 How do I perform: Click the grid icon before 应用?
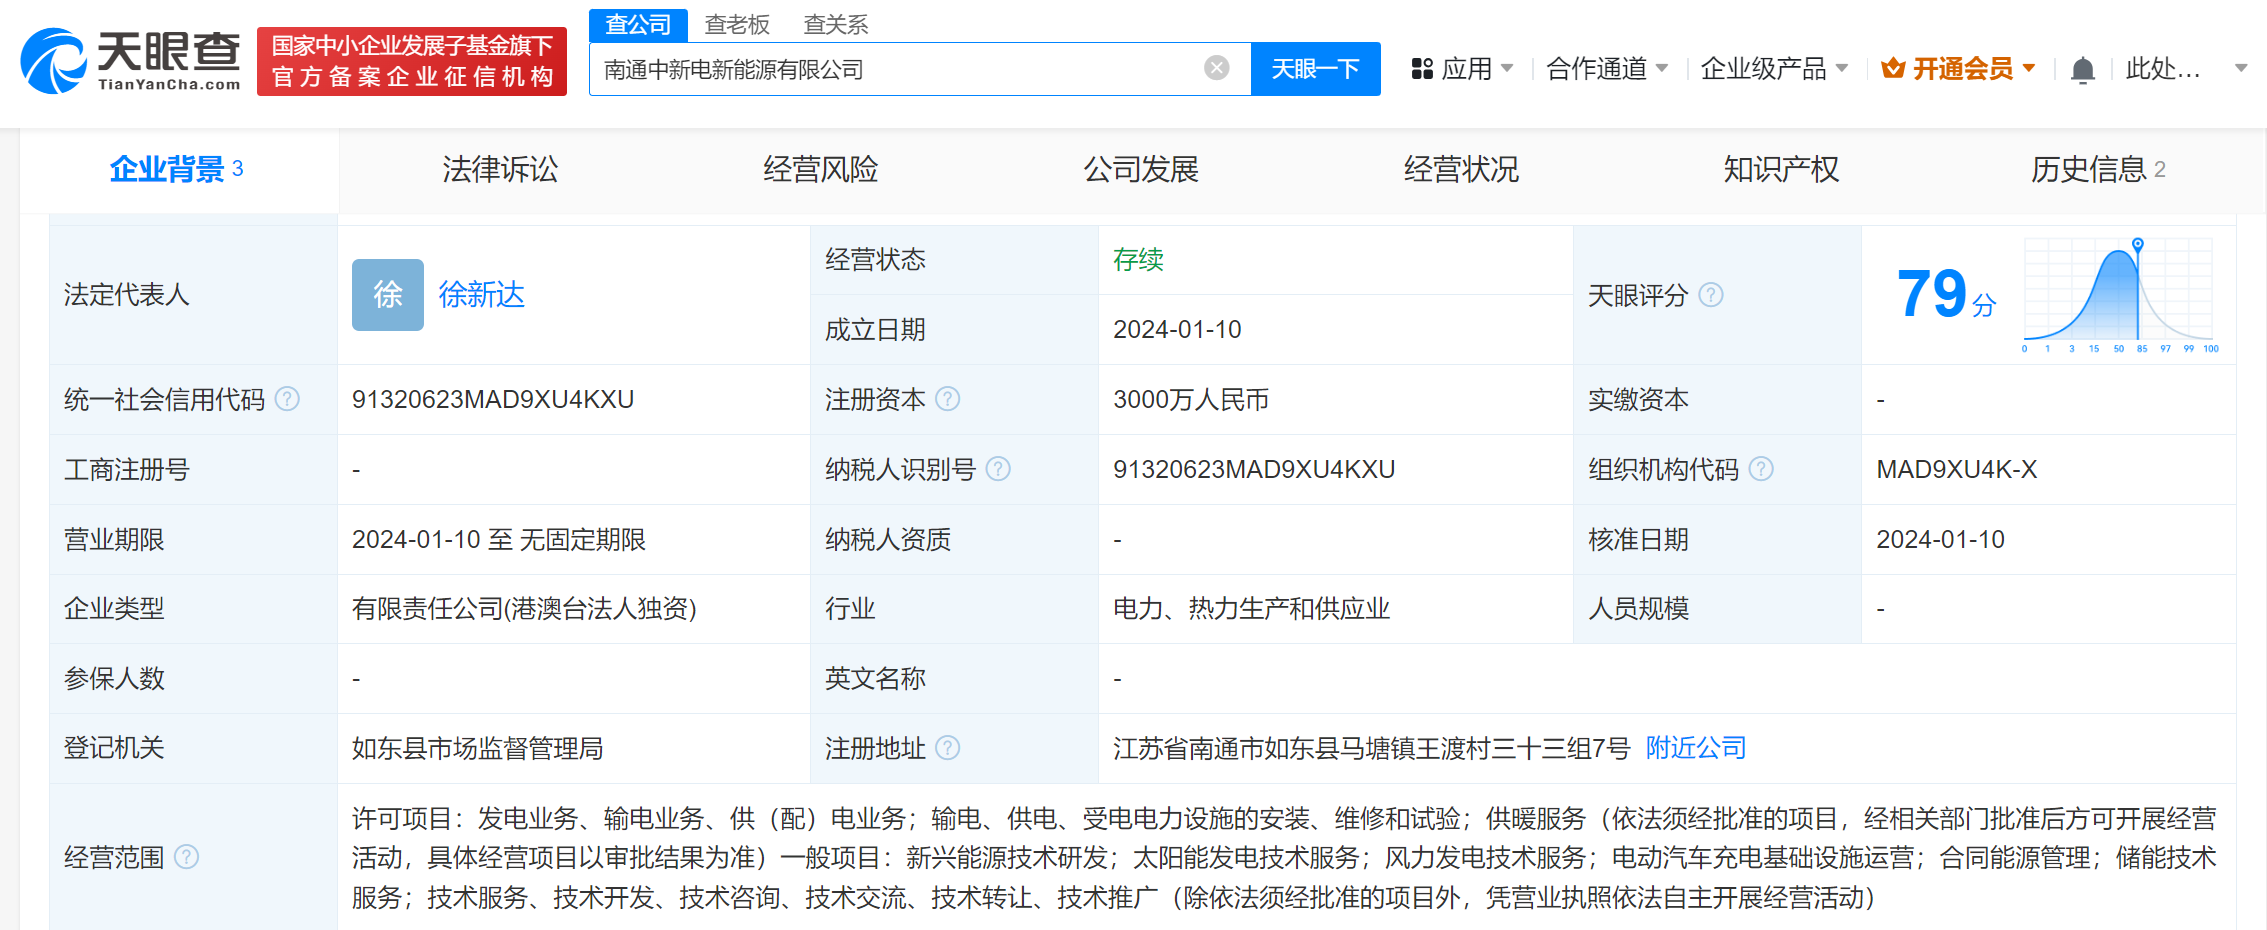pyautogui.click(x=1422, y=68)
